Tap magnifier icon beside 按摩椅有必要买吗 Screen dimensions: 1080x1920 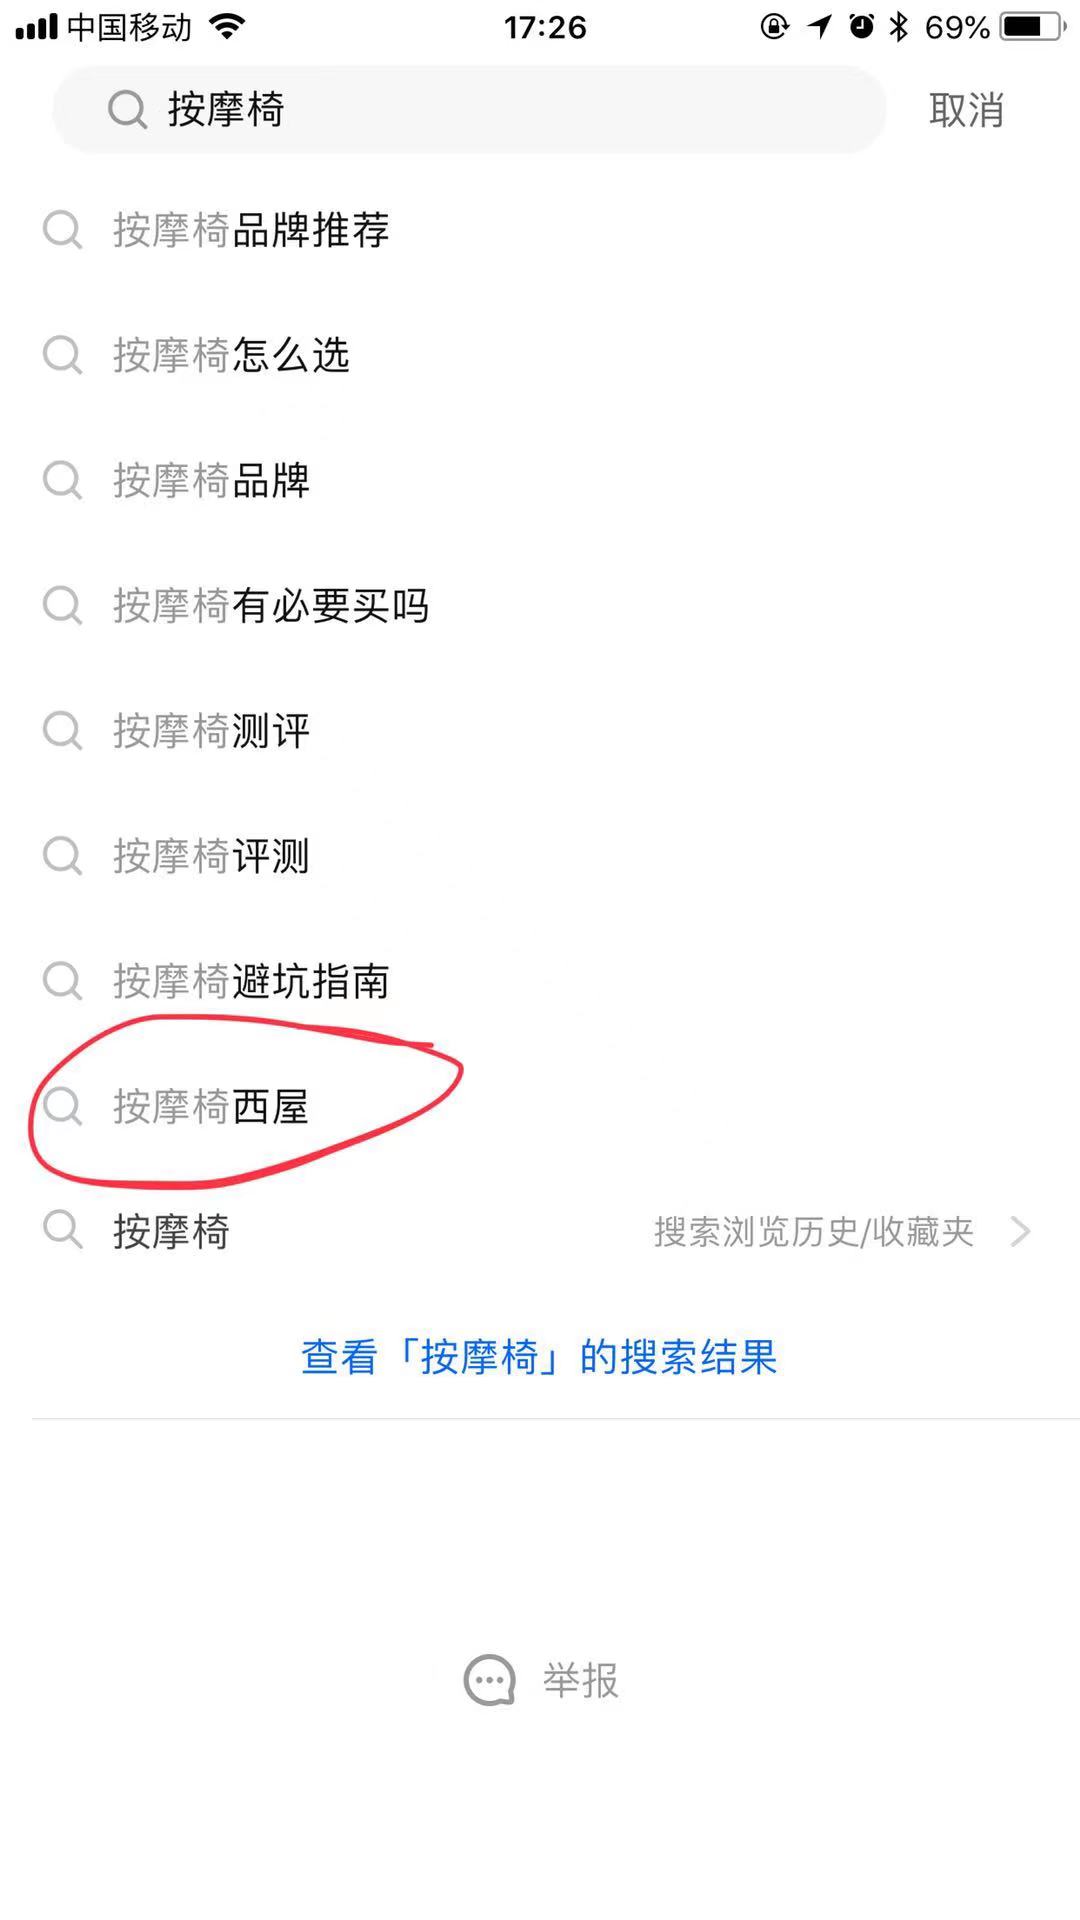[62, 605]
